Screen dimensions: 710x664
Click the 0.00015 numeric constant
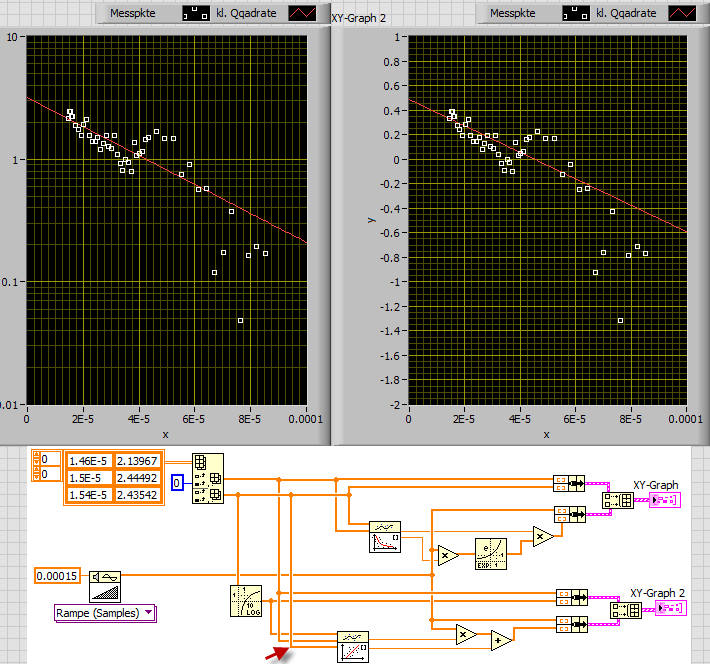click(x=58, y=576)
